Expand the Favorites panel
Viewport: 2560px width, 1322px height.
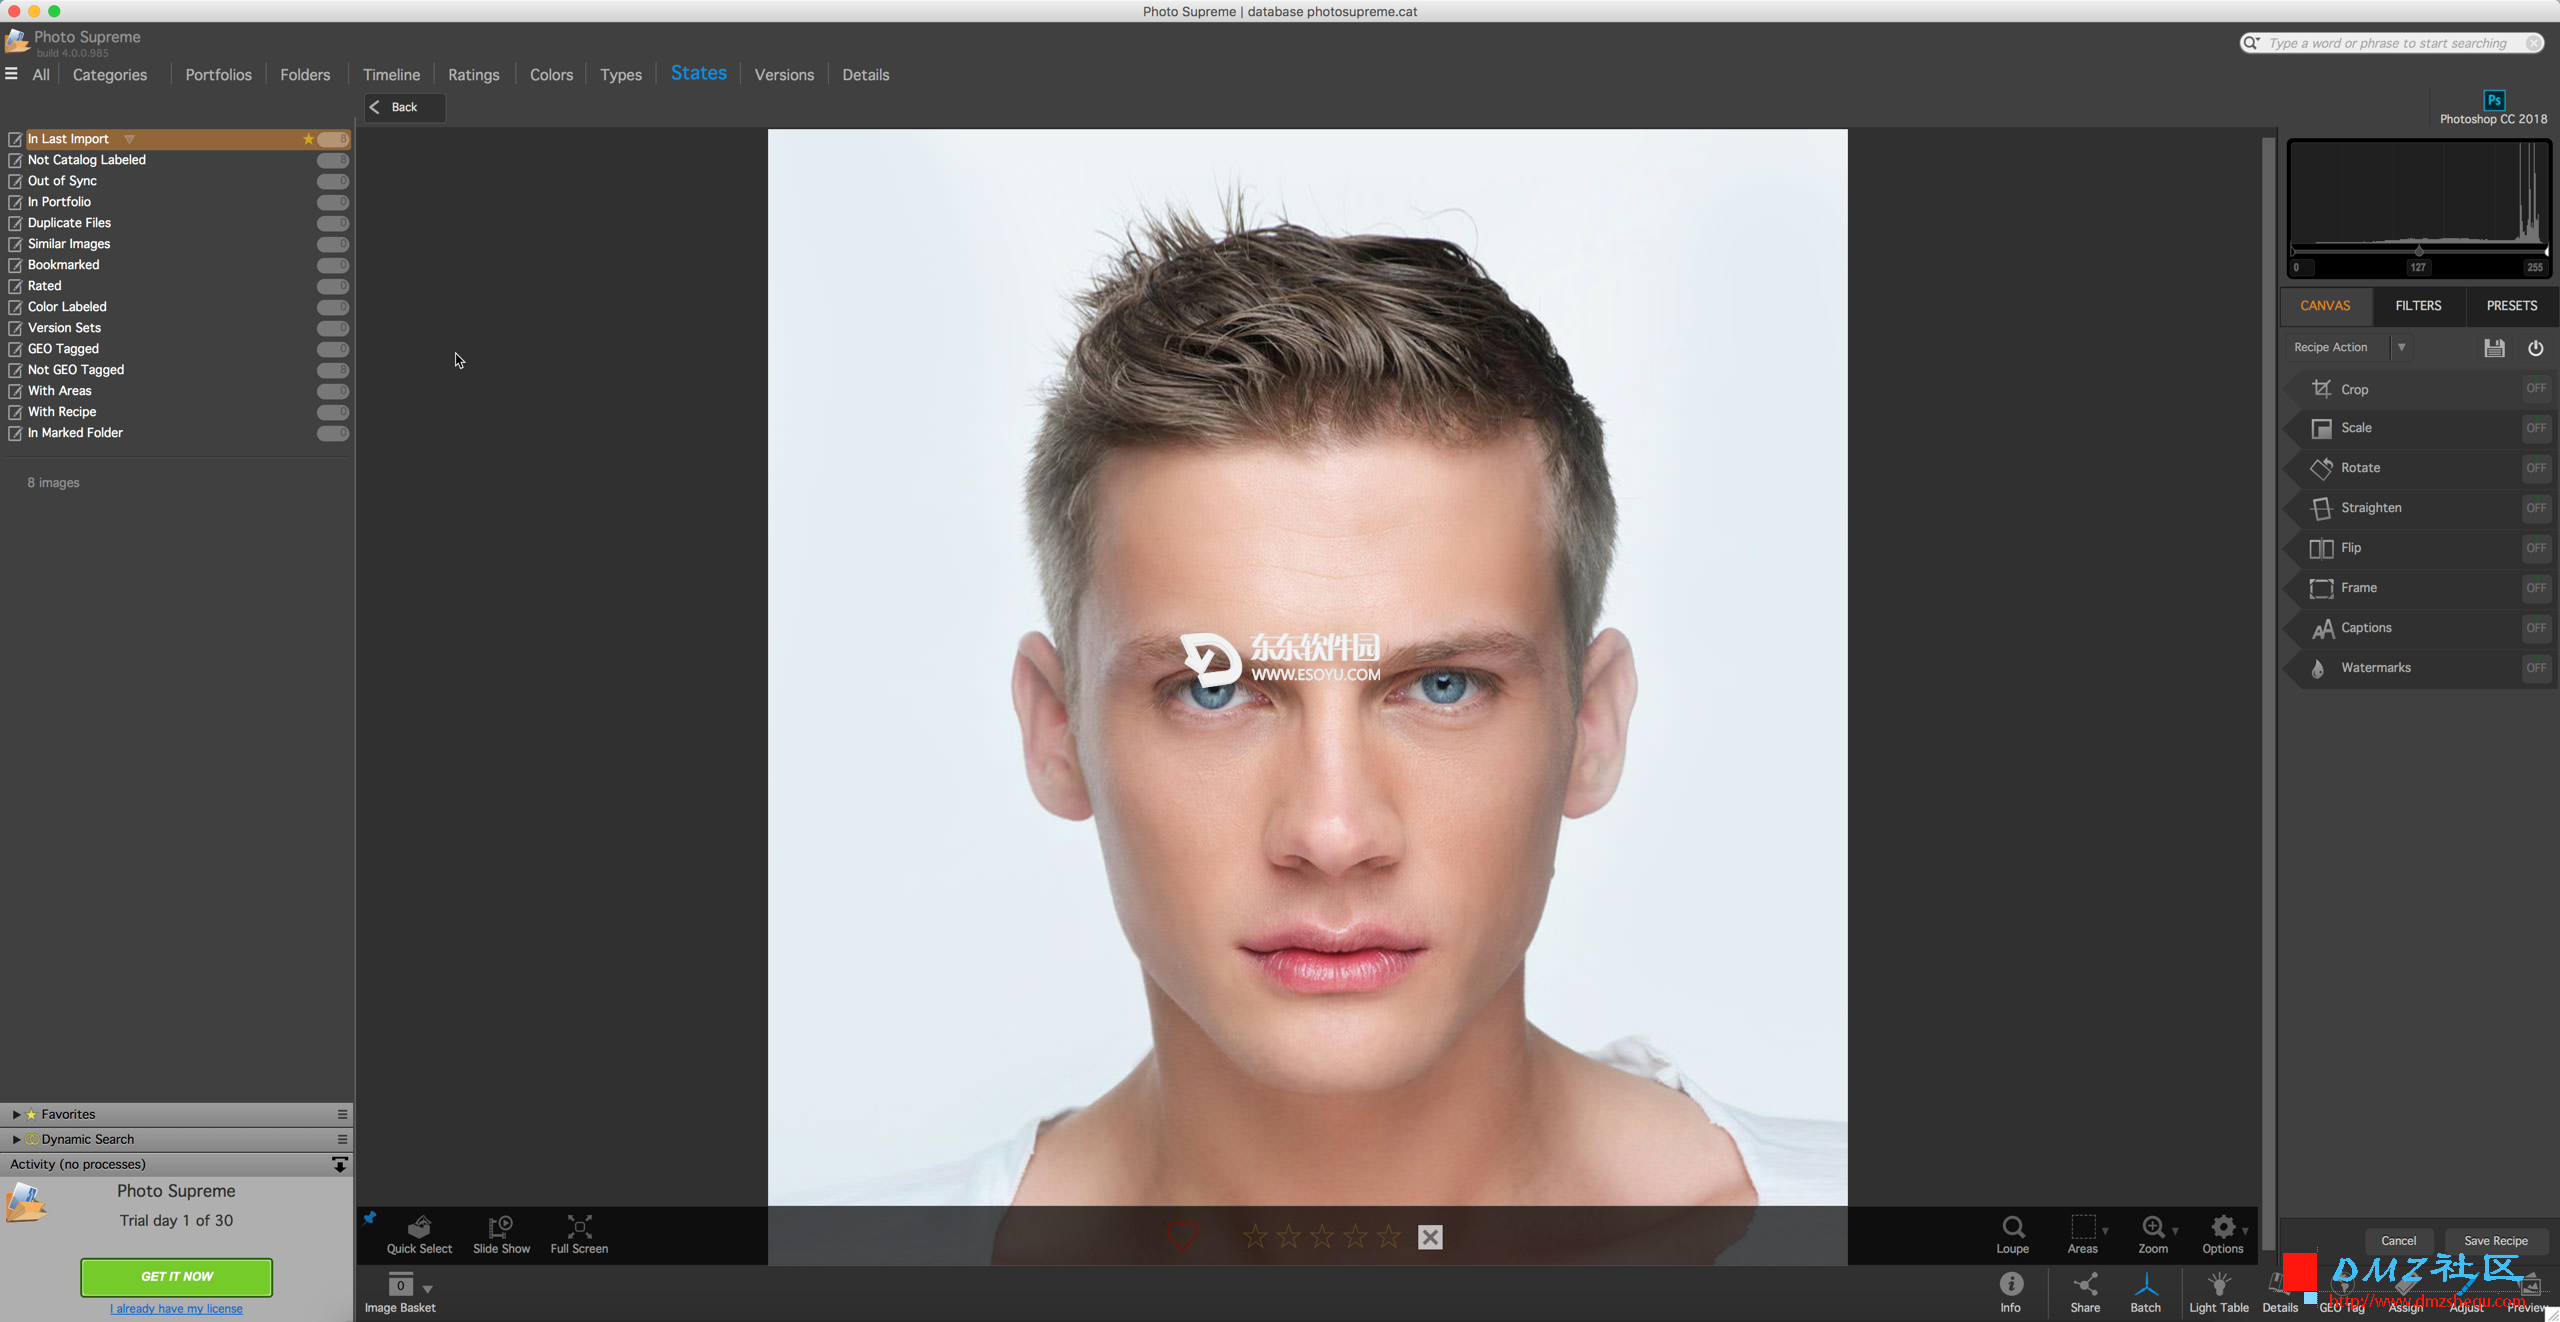[x=16, y=1114]
